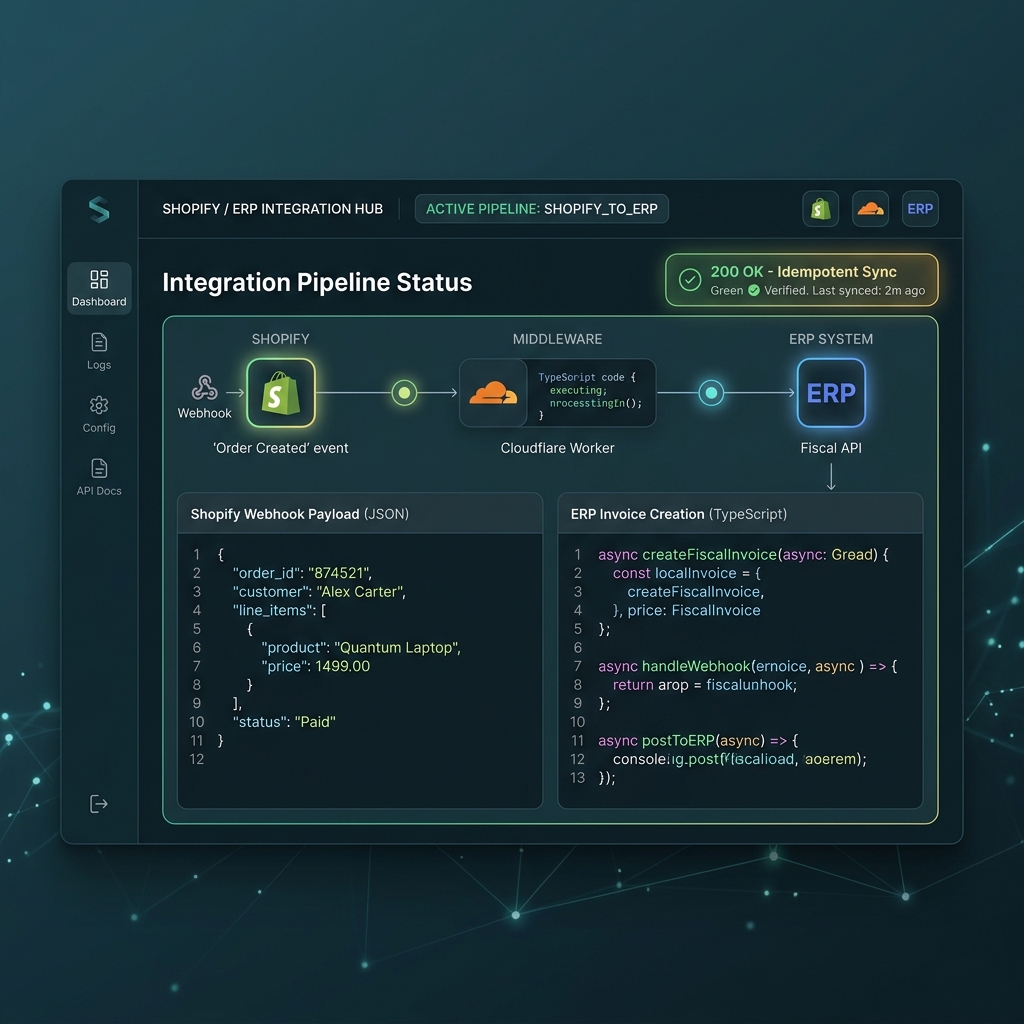This screenshot has width=1024, height=1024.
Task: Click the 200 OK Idempotent Sync status badge
Action: [x=801, y=280]
